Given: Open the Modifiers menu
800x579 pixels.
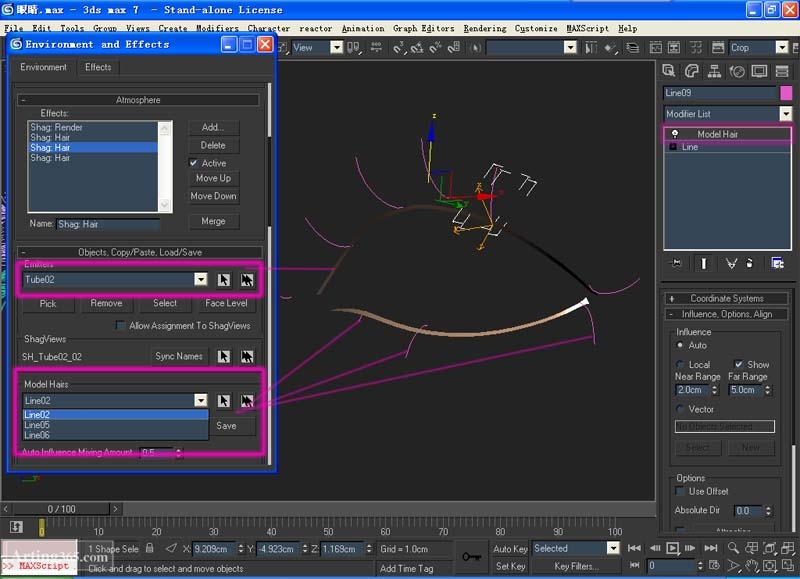Looking at the screenshot, I should [x=217, y=29].
